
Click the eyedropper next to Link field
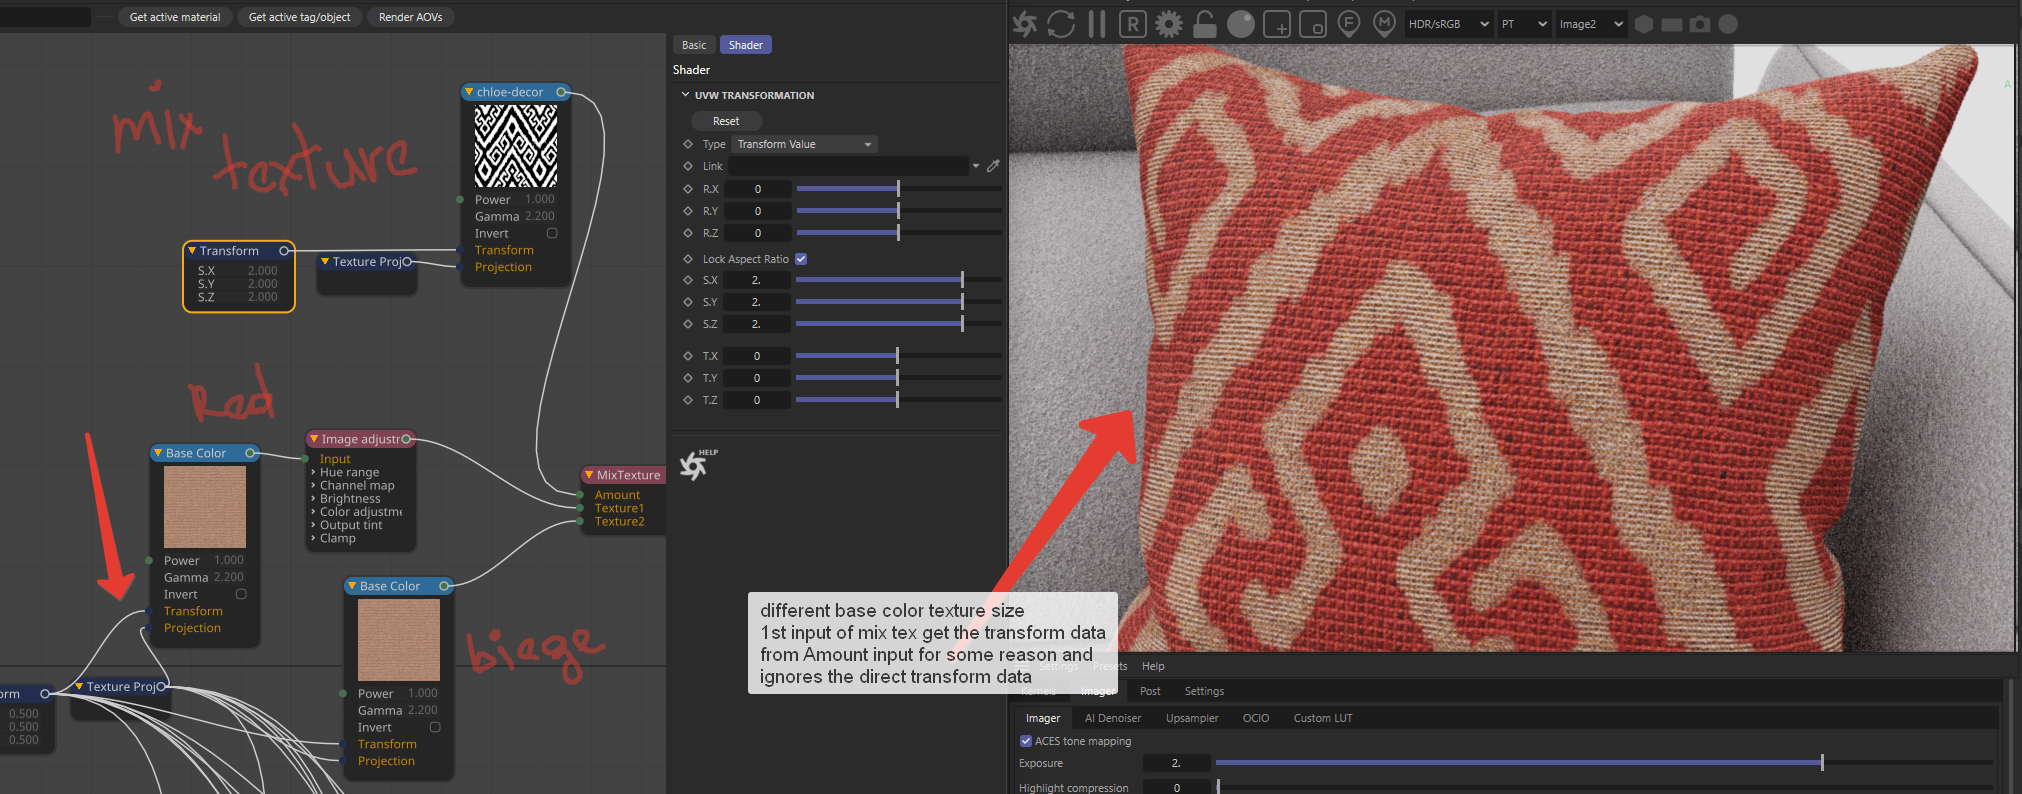click(x=993, y=166)
